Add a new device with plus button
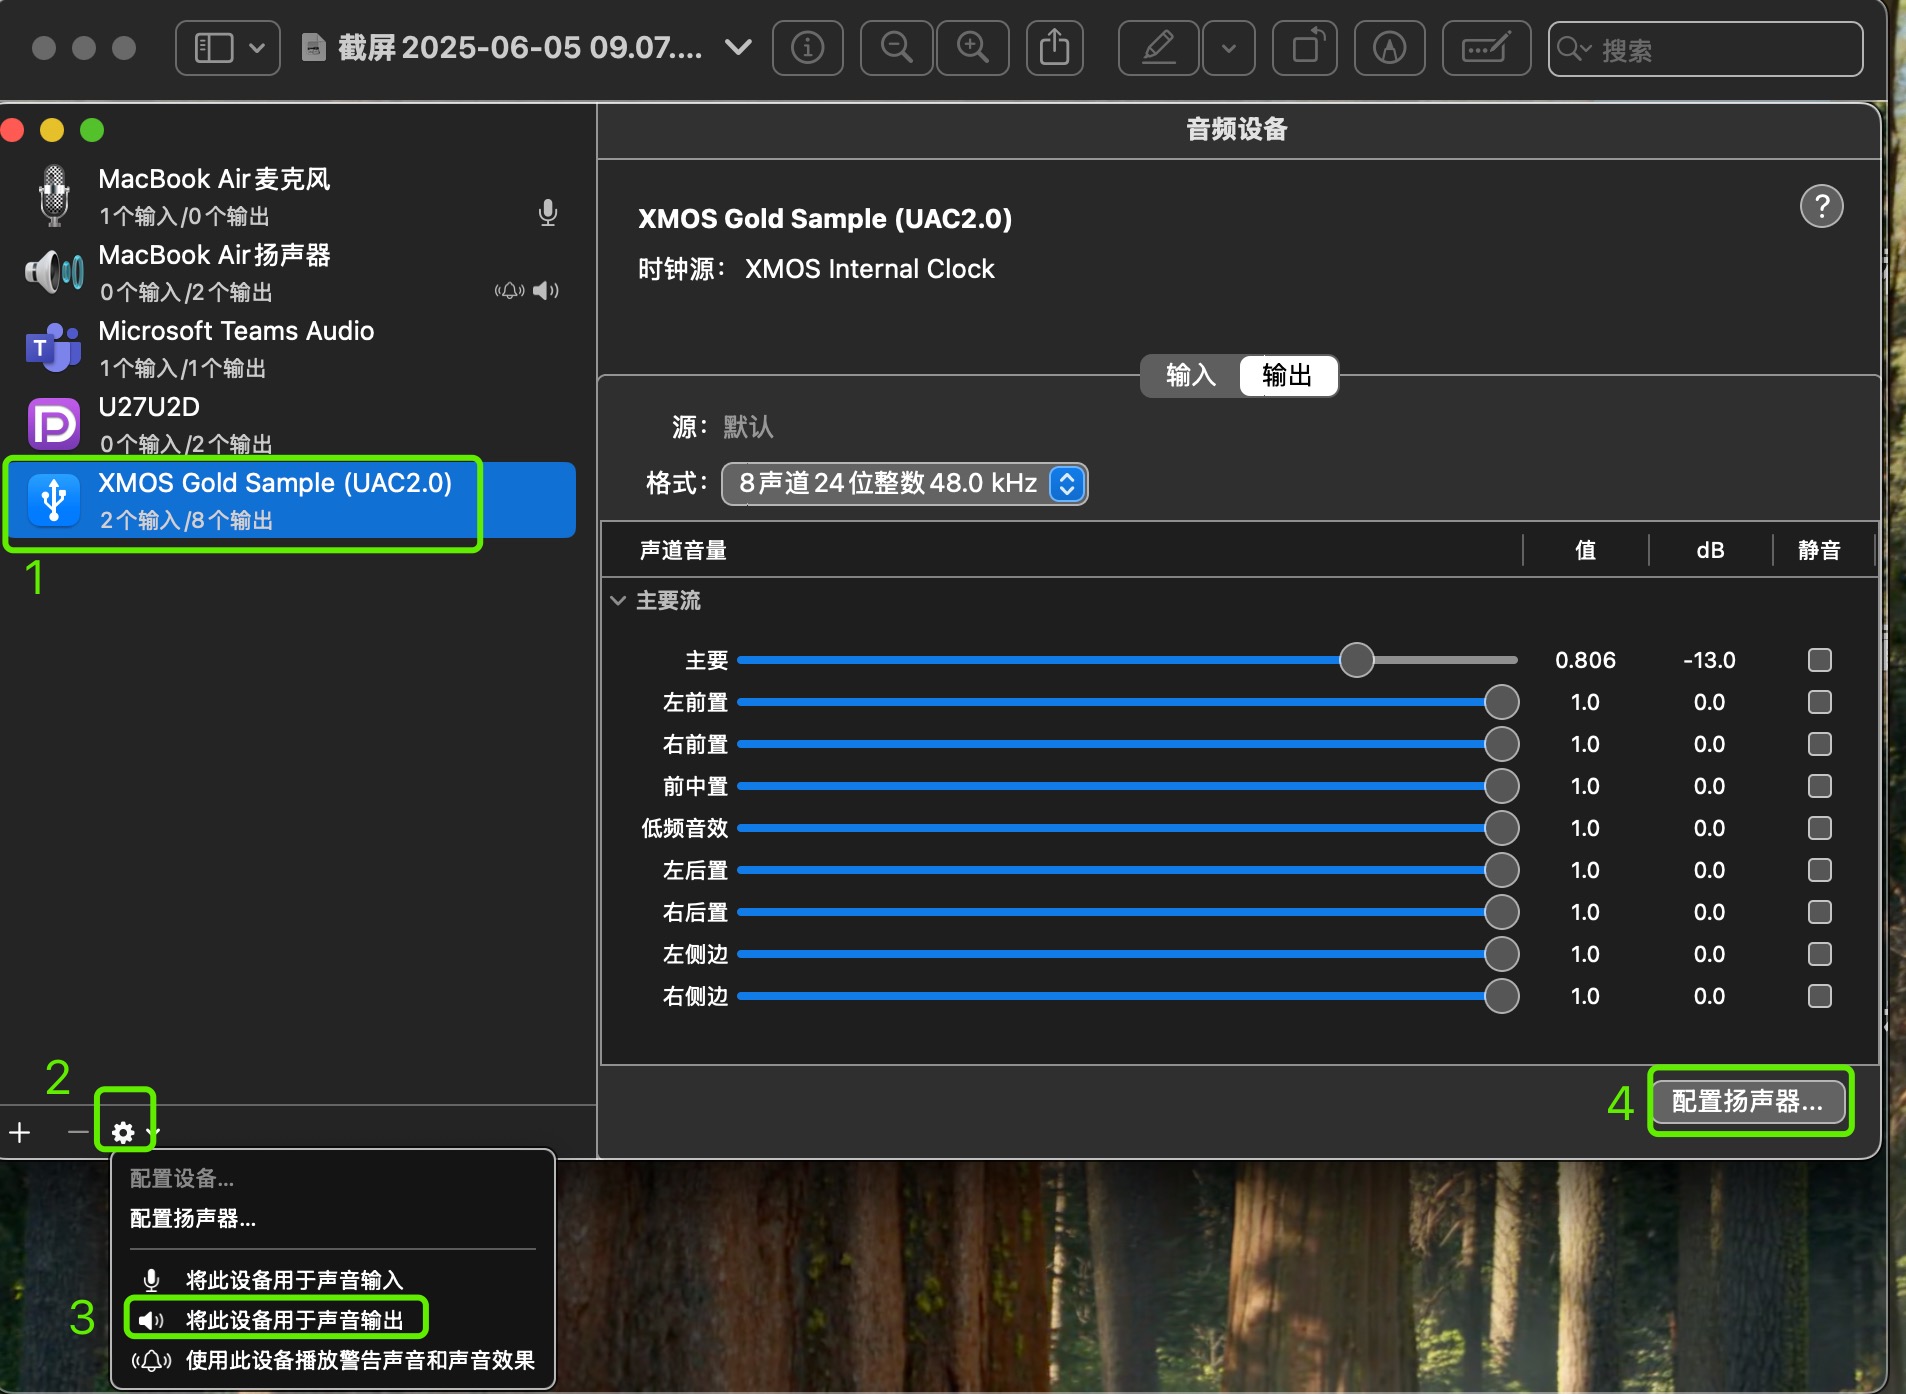The height and width of the screenshot is (1394, 1906). (20, 1132)
